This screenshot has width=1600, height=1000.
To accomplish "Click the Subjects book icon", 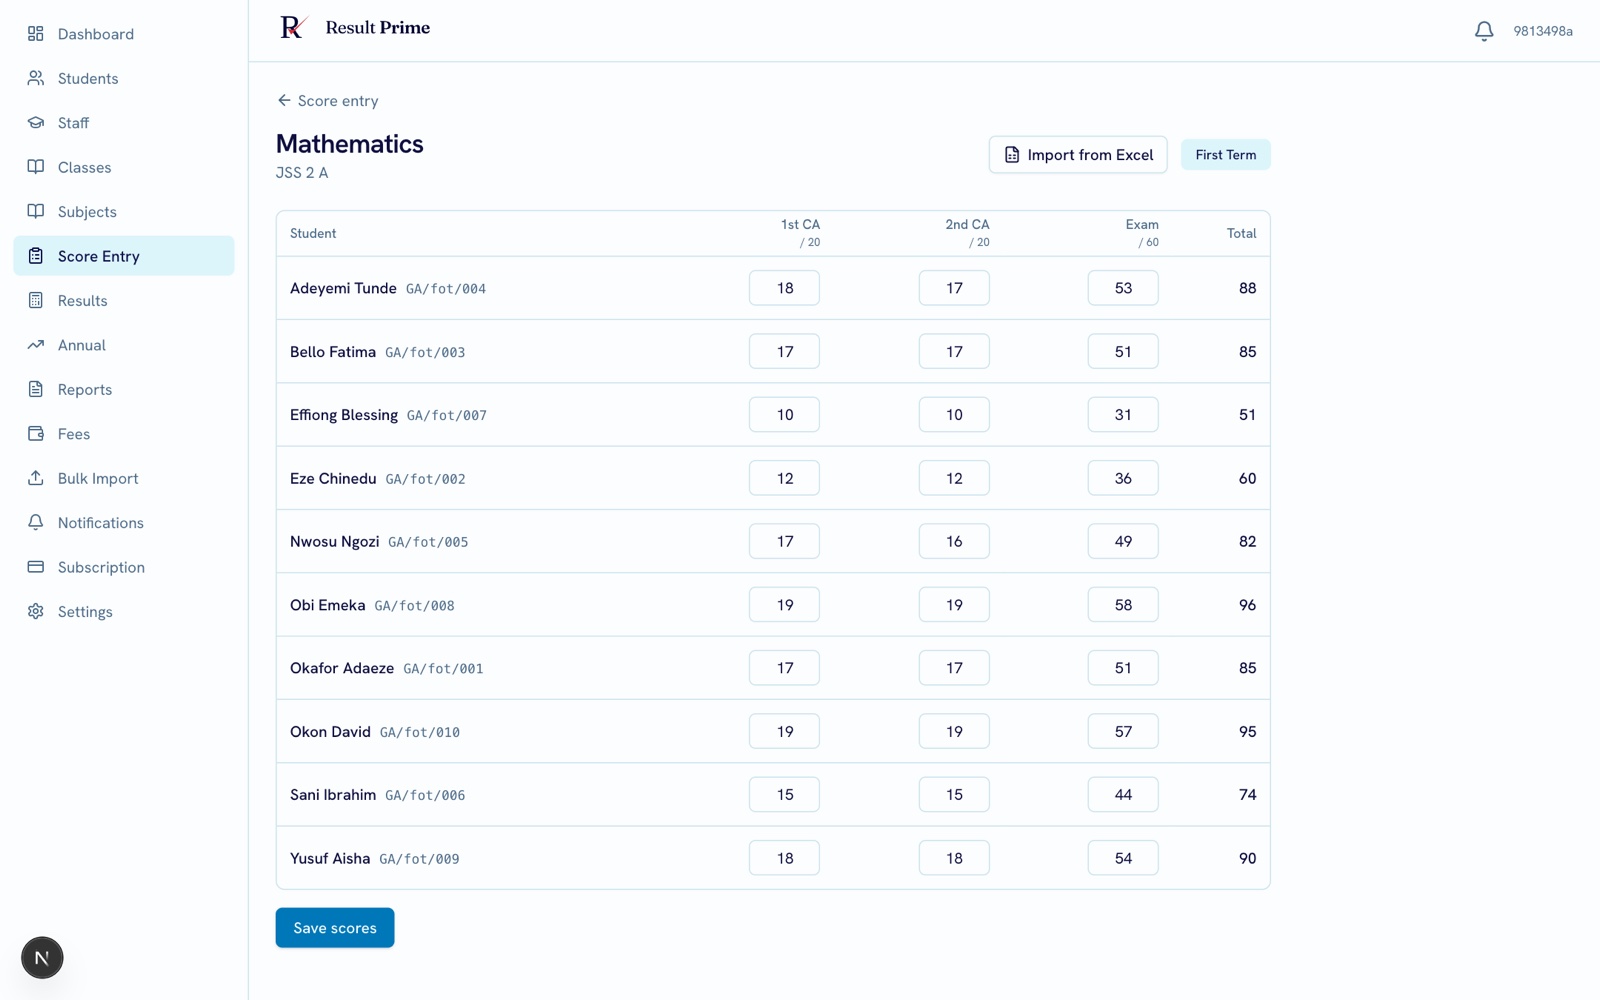I will click(x=36, y=211).
